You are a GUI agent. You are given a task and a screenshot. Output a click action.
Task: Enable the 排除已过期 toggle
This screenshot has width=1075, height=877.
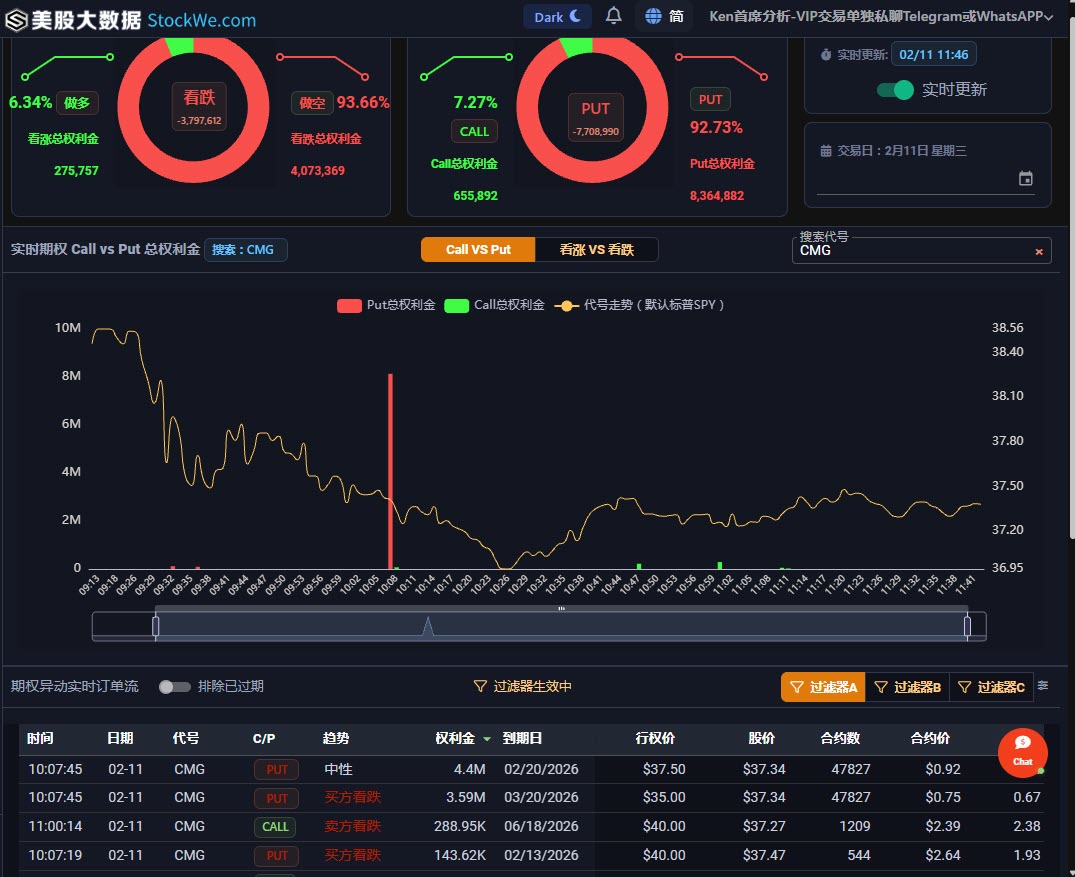coord(174,687)
